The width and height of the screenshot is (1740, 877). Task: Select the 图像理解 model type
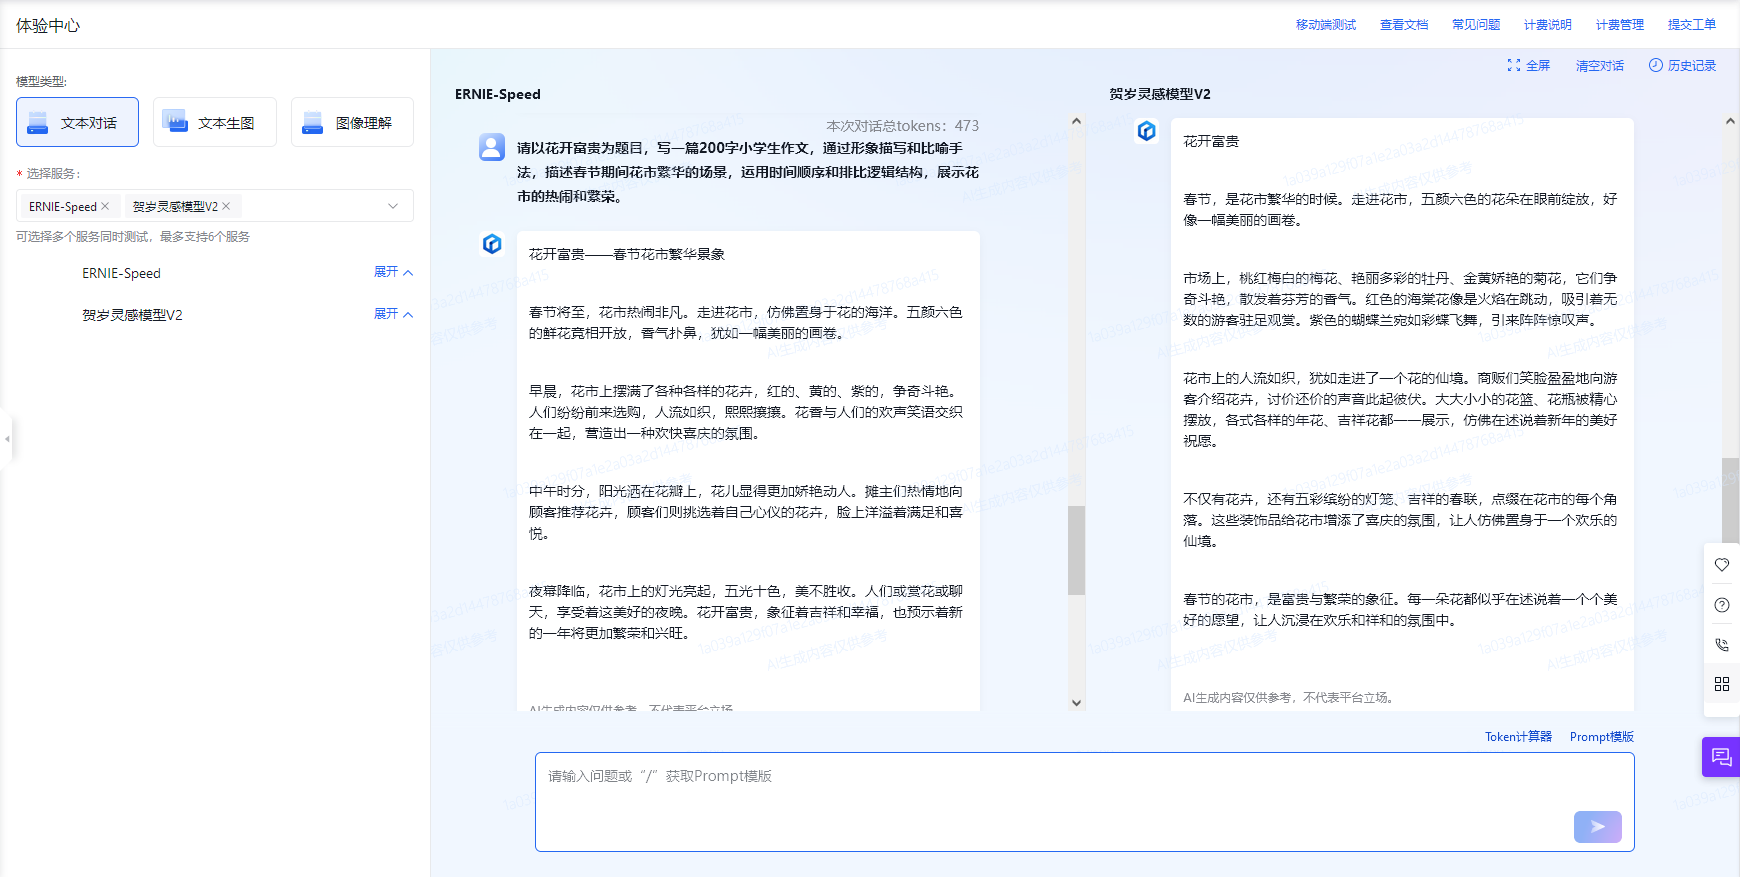click(352, 122)
